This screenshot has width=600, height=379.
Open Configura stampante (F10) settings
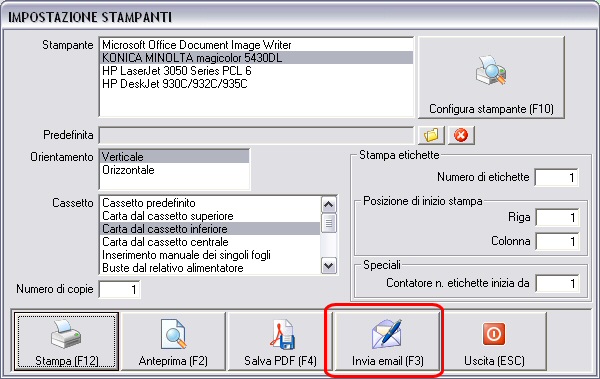pos(491,77)
